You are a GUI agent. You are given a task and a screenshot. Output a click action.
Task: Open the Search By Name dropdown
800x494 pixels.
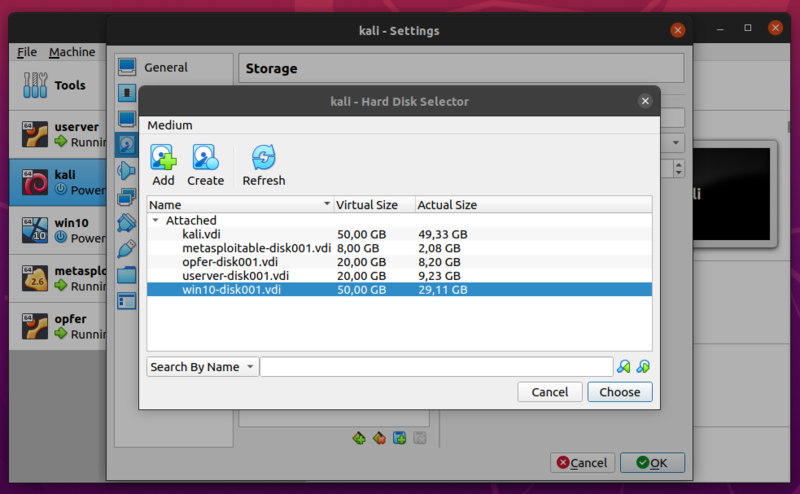pyautogui.click(x=203, y=367)
